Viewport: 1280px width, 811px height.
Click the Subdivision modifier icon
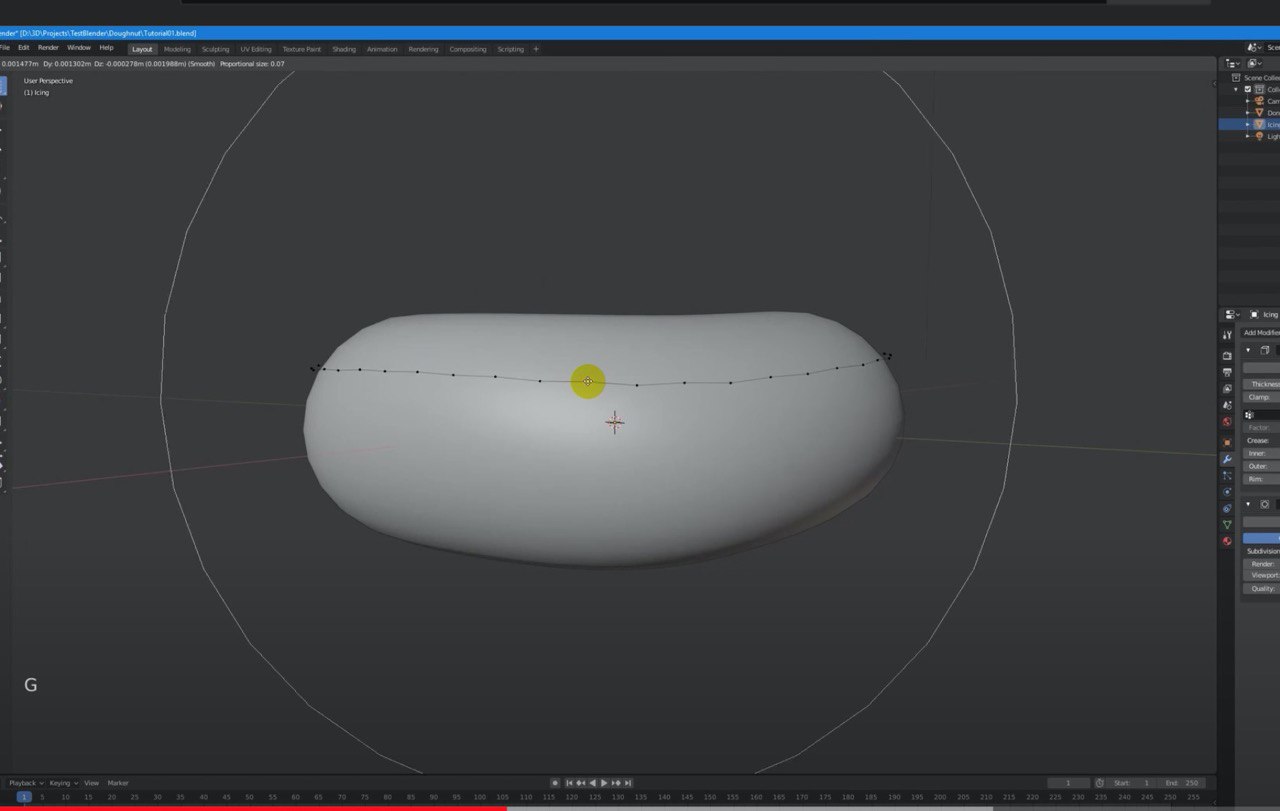[x=1265, y=504]
